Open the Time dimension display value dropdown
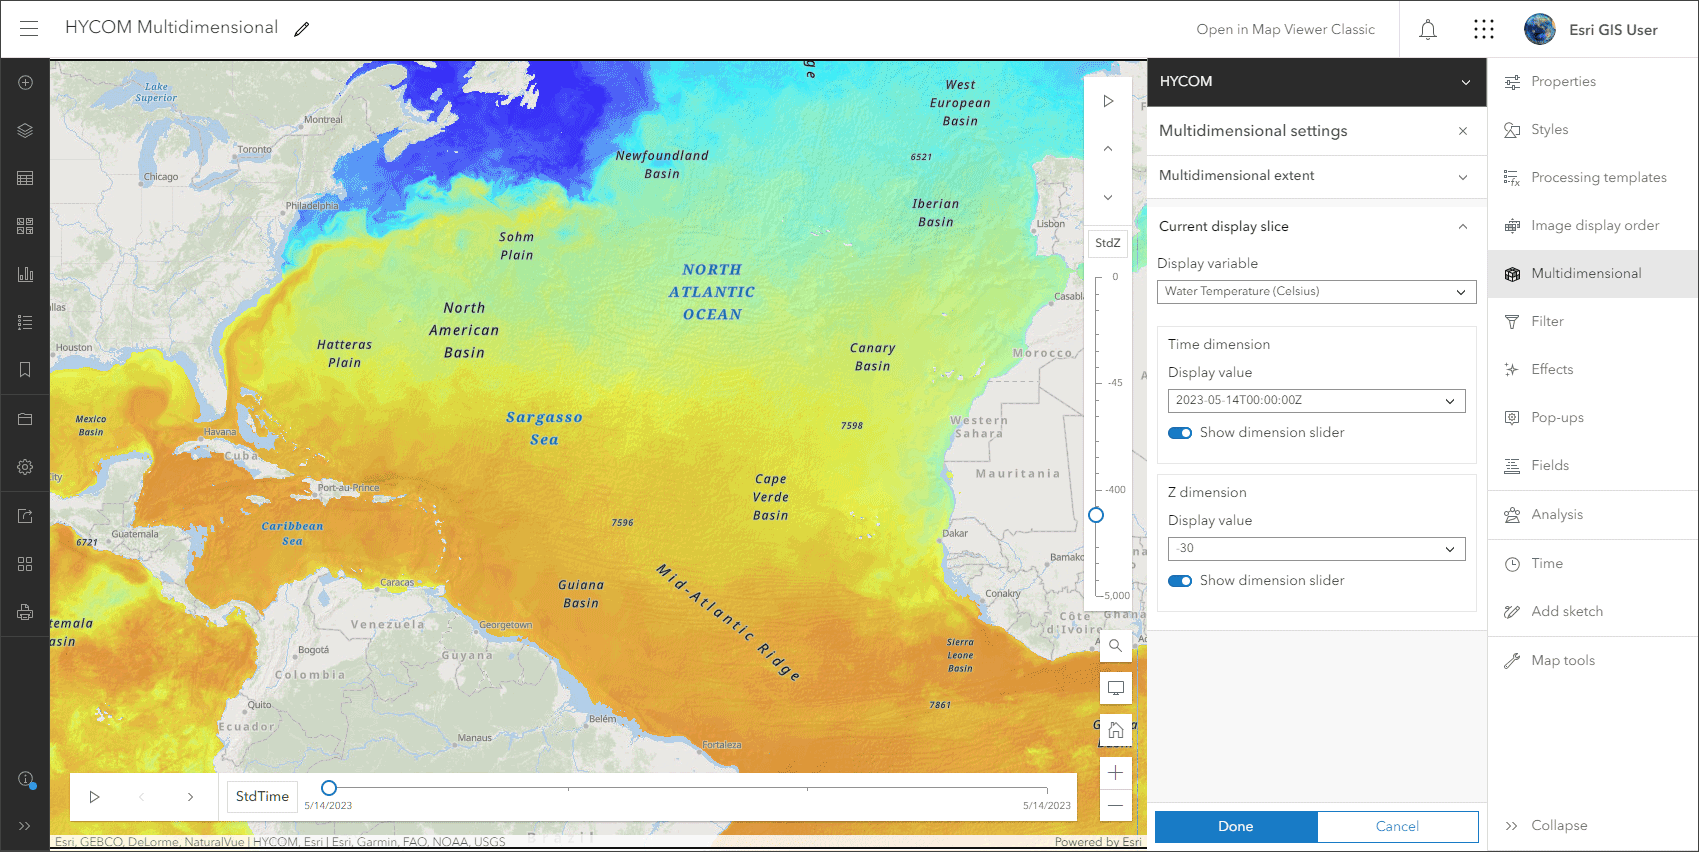1699x852 pixels. 1316,400
